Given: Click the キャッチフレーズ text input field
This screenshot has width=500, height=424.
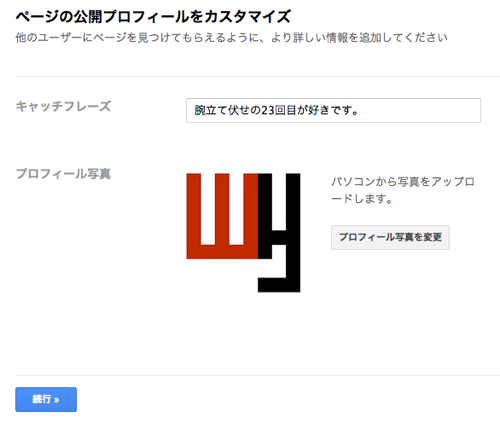Looking at the screenshot, I should coord(333,110).
